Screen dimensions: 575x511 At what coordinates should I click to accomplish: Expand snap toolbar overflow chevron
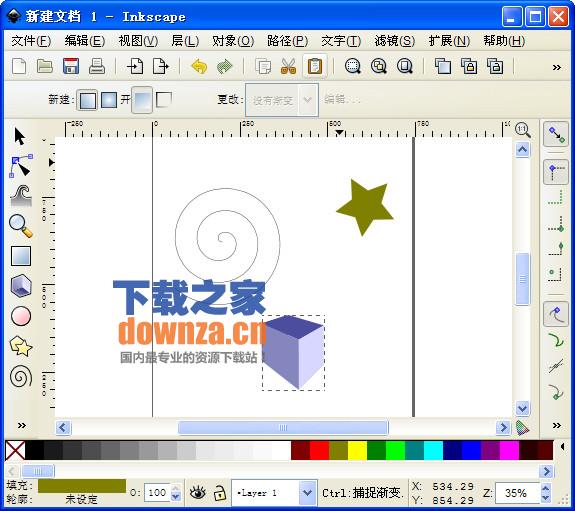557,426
